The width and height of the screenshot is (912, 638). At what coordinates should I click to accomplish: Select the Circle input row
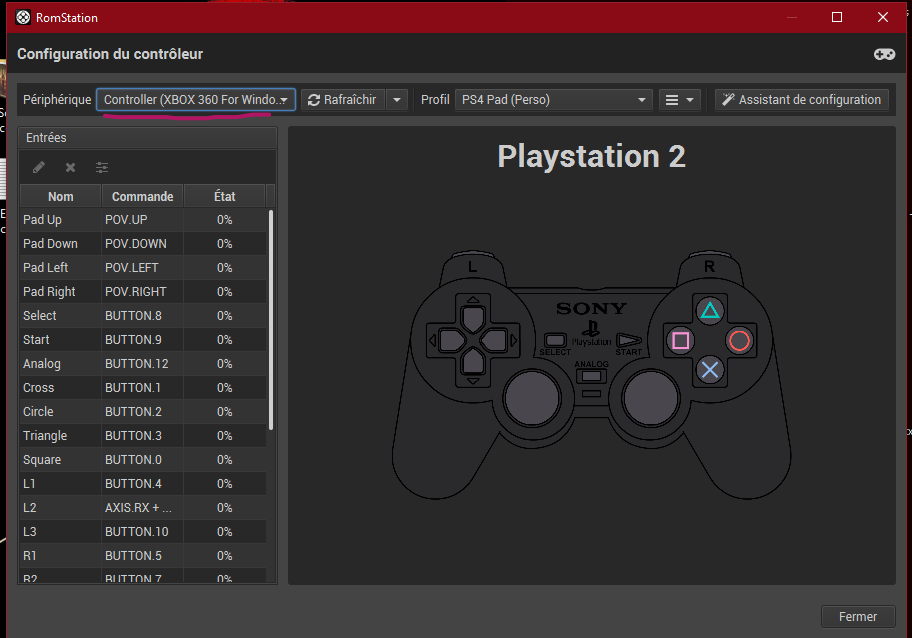coord(143,412)
